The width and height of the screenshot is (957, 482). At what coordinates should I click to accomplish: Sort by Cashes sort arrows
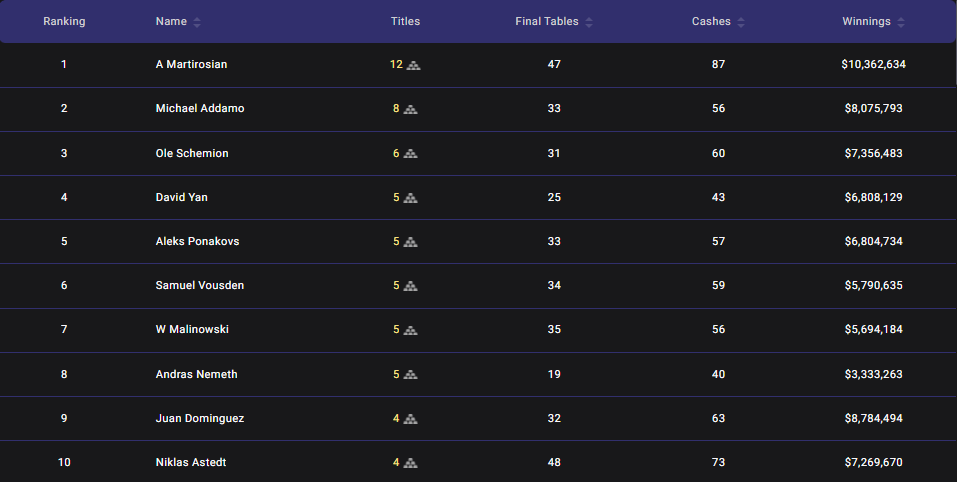(x=741, y=22)
